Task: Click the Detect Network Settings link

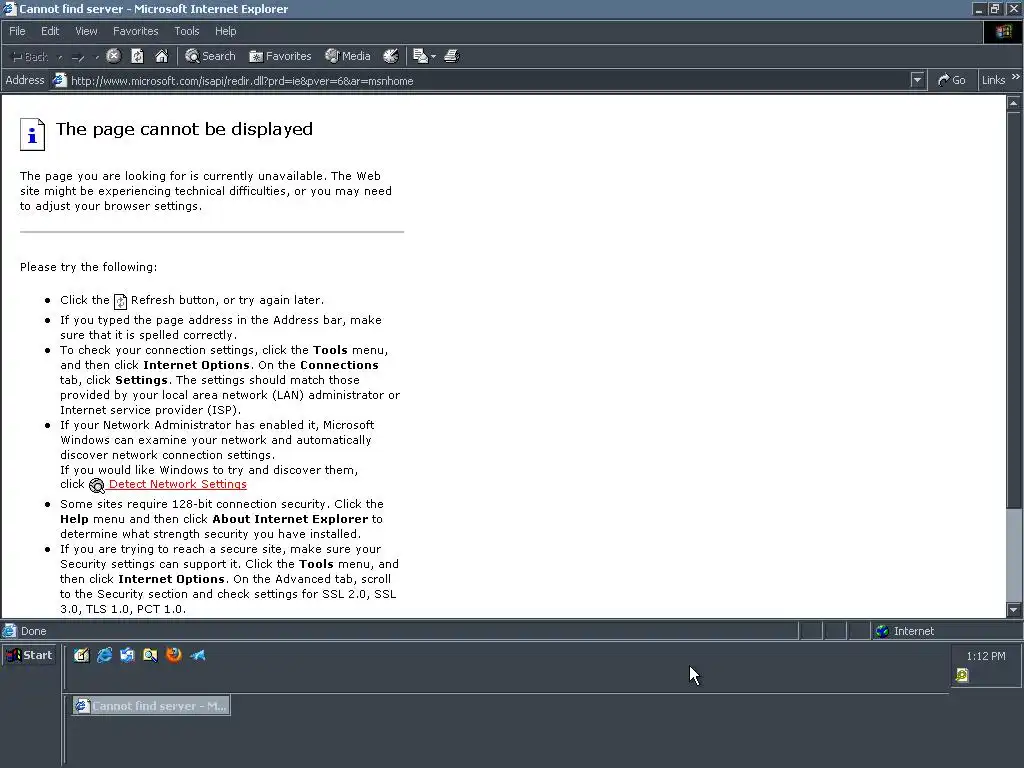Action: (x=178, y=484)
